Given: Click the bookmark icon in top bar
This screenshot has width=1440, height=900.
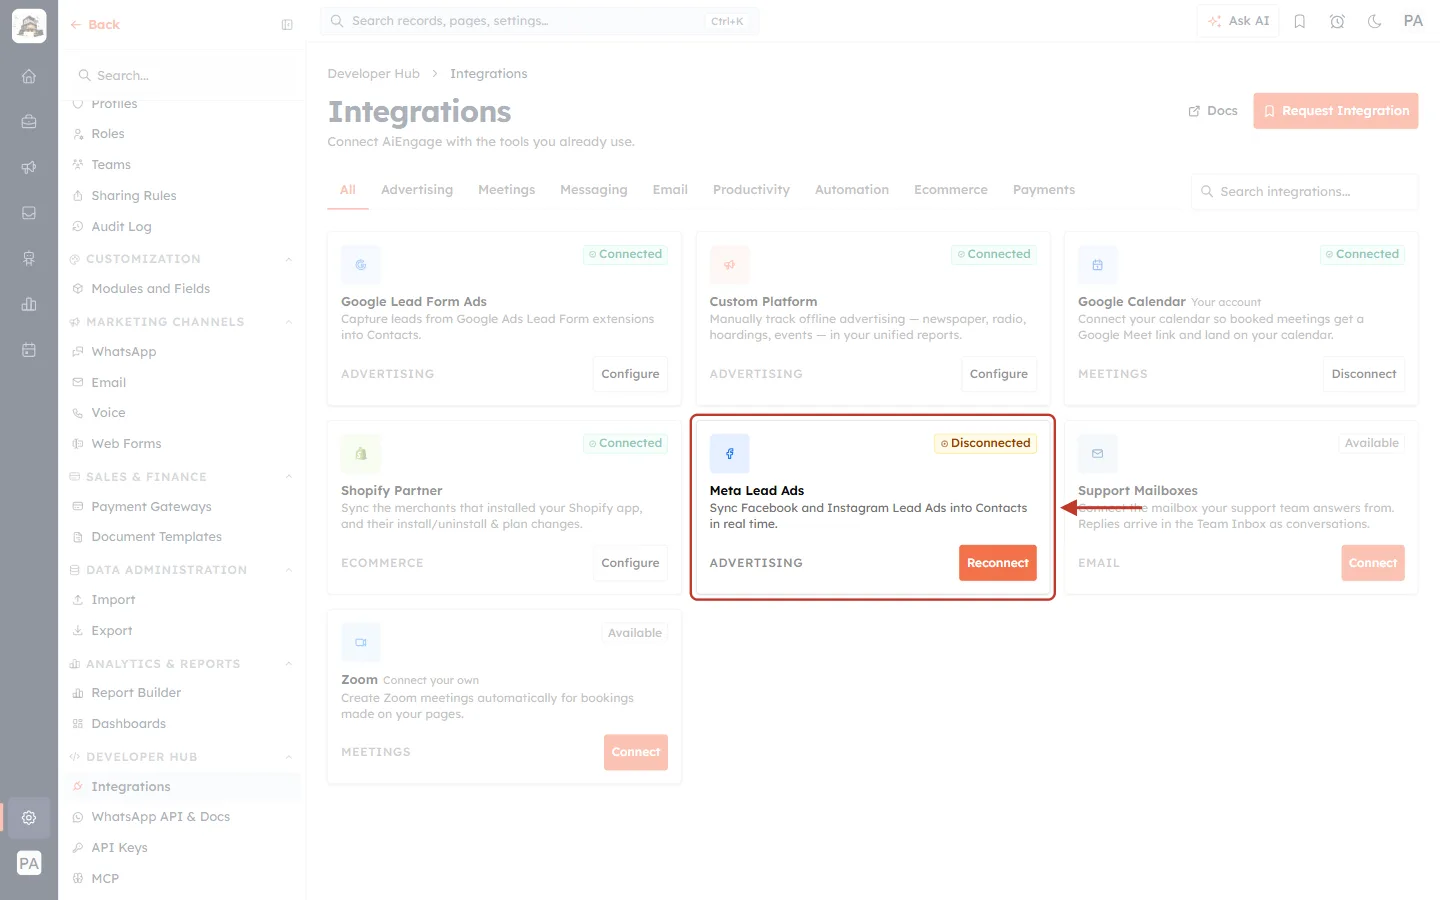Looking at the screenshot, I should (1300, 21).
